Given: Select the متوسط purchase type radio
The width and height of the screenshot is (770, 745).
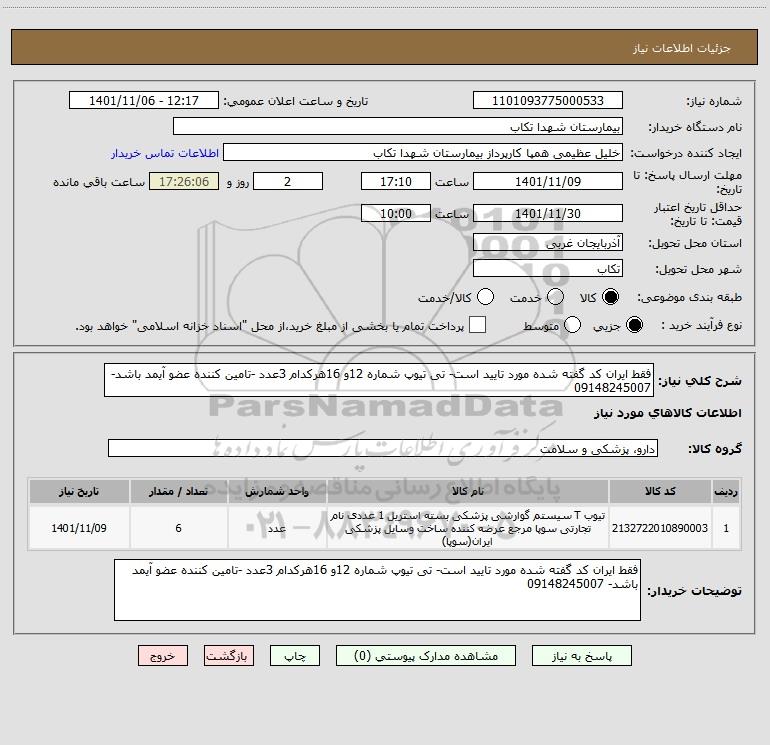Looking at the screenshot, I should (x=572, y=325).
